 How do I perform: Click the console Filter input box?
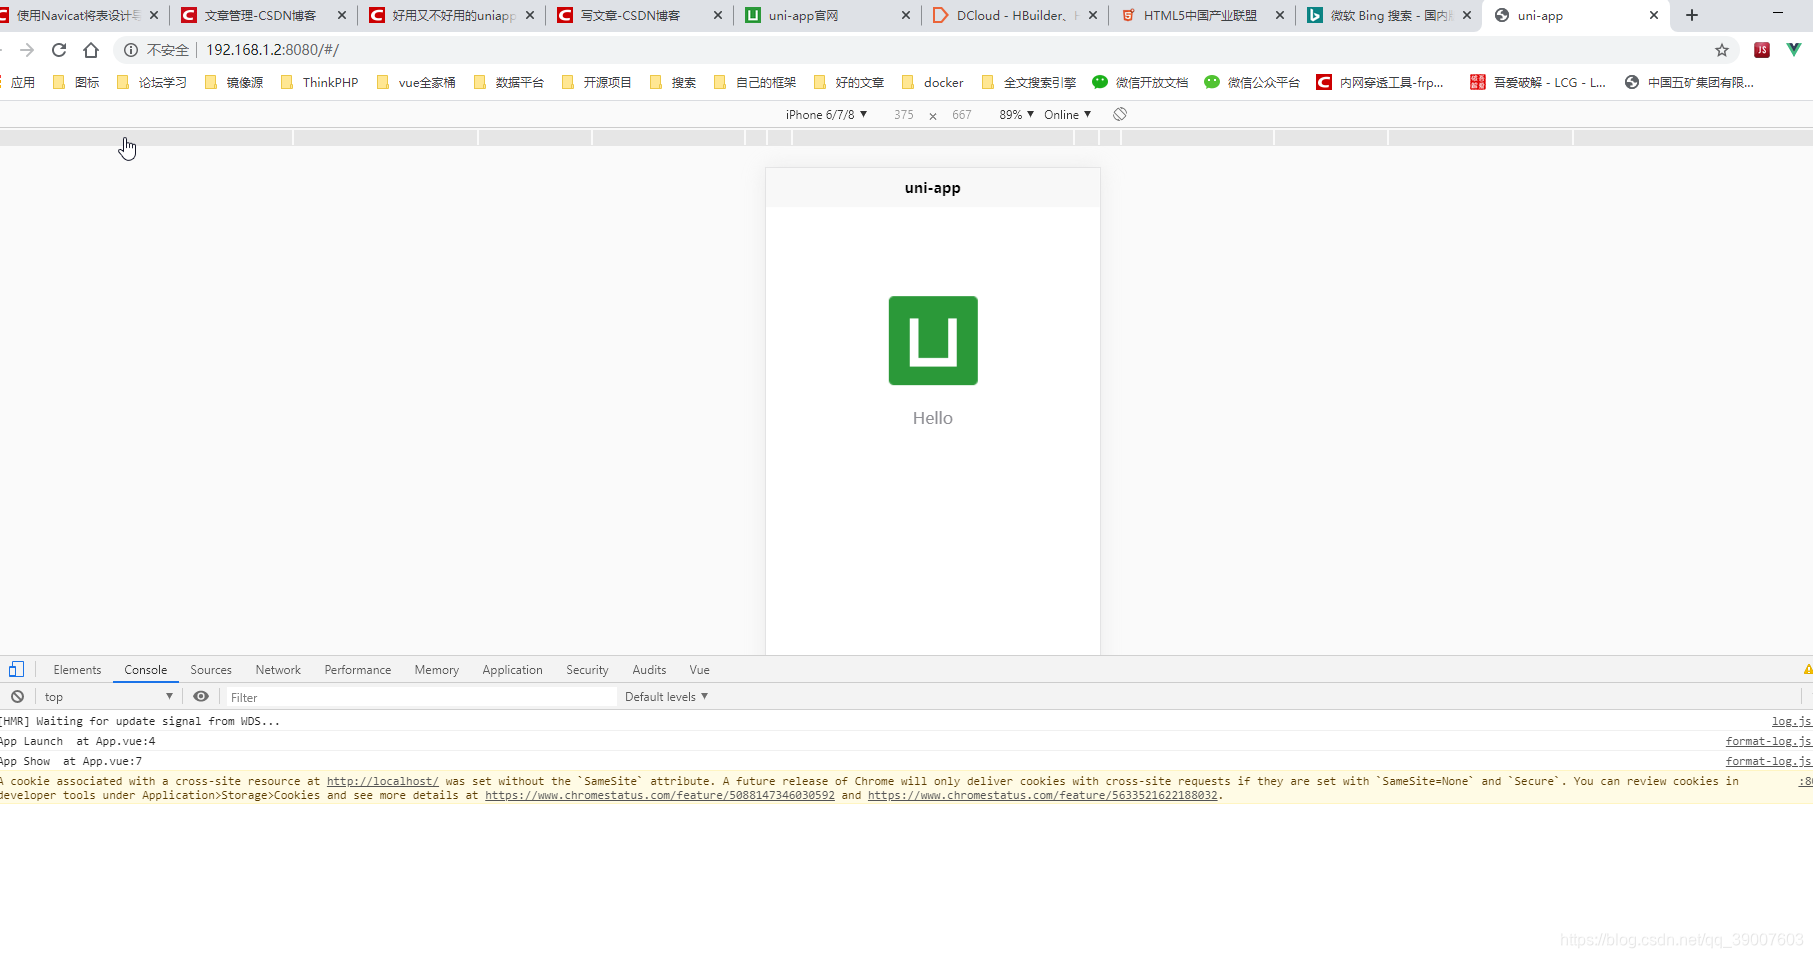click(420, 697)
